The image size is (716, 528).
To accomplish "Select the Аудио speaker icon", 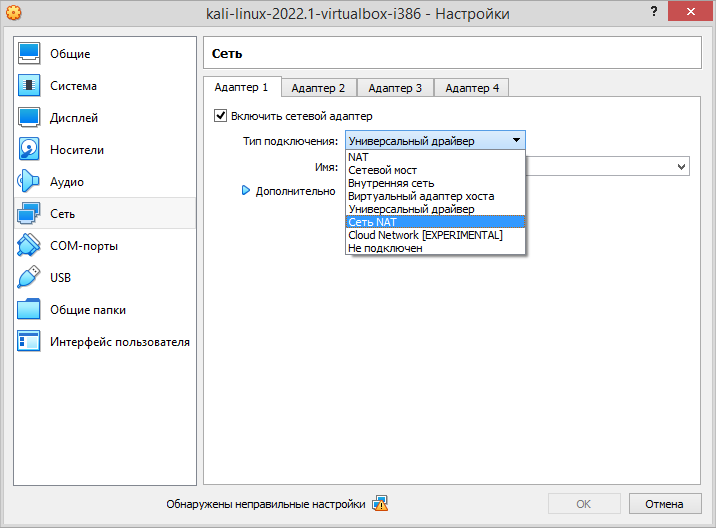I will pos(28,181).
